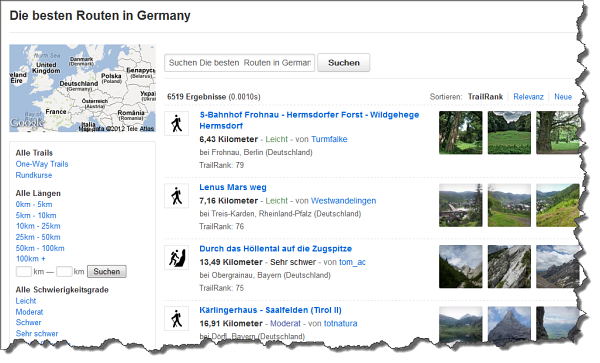Filter length 5km - 10km
The height and width of the screenshot is (363, 600).
36,215
